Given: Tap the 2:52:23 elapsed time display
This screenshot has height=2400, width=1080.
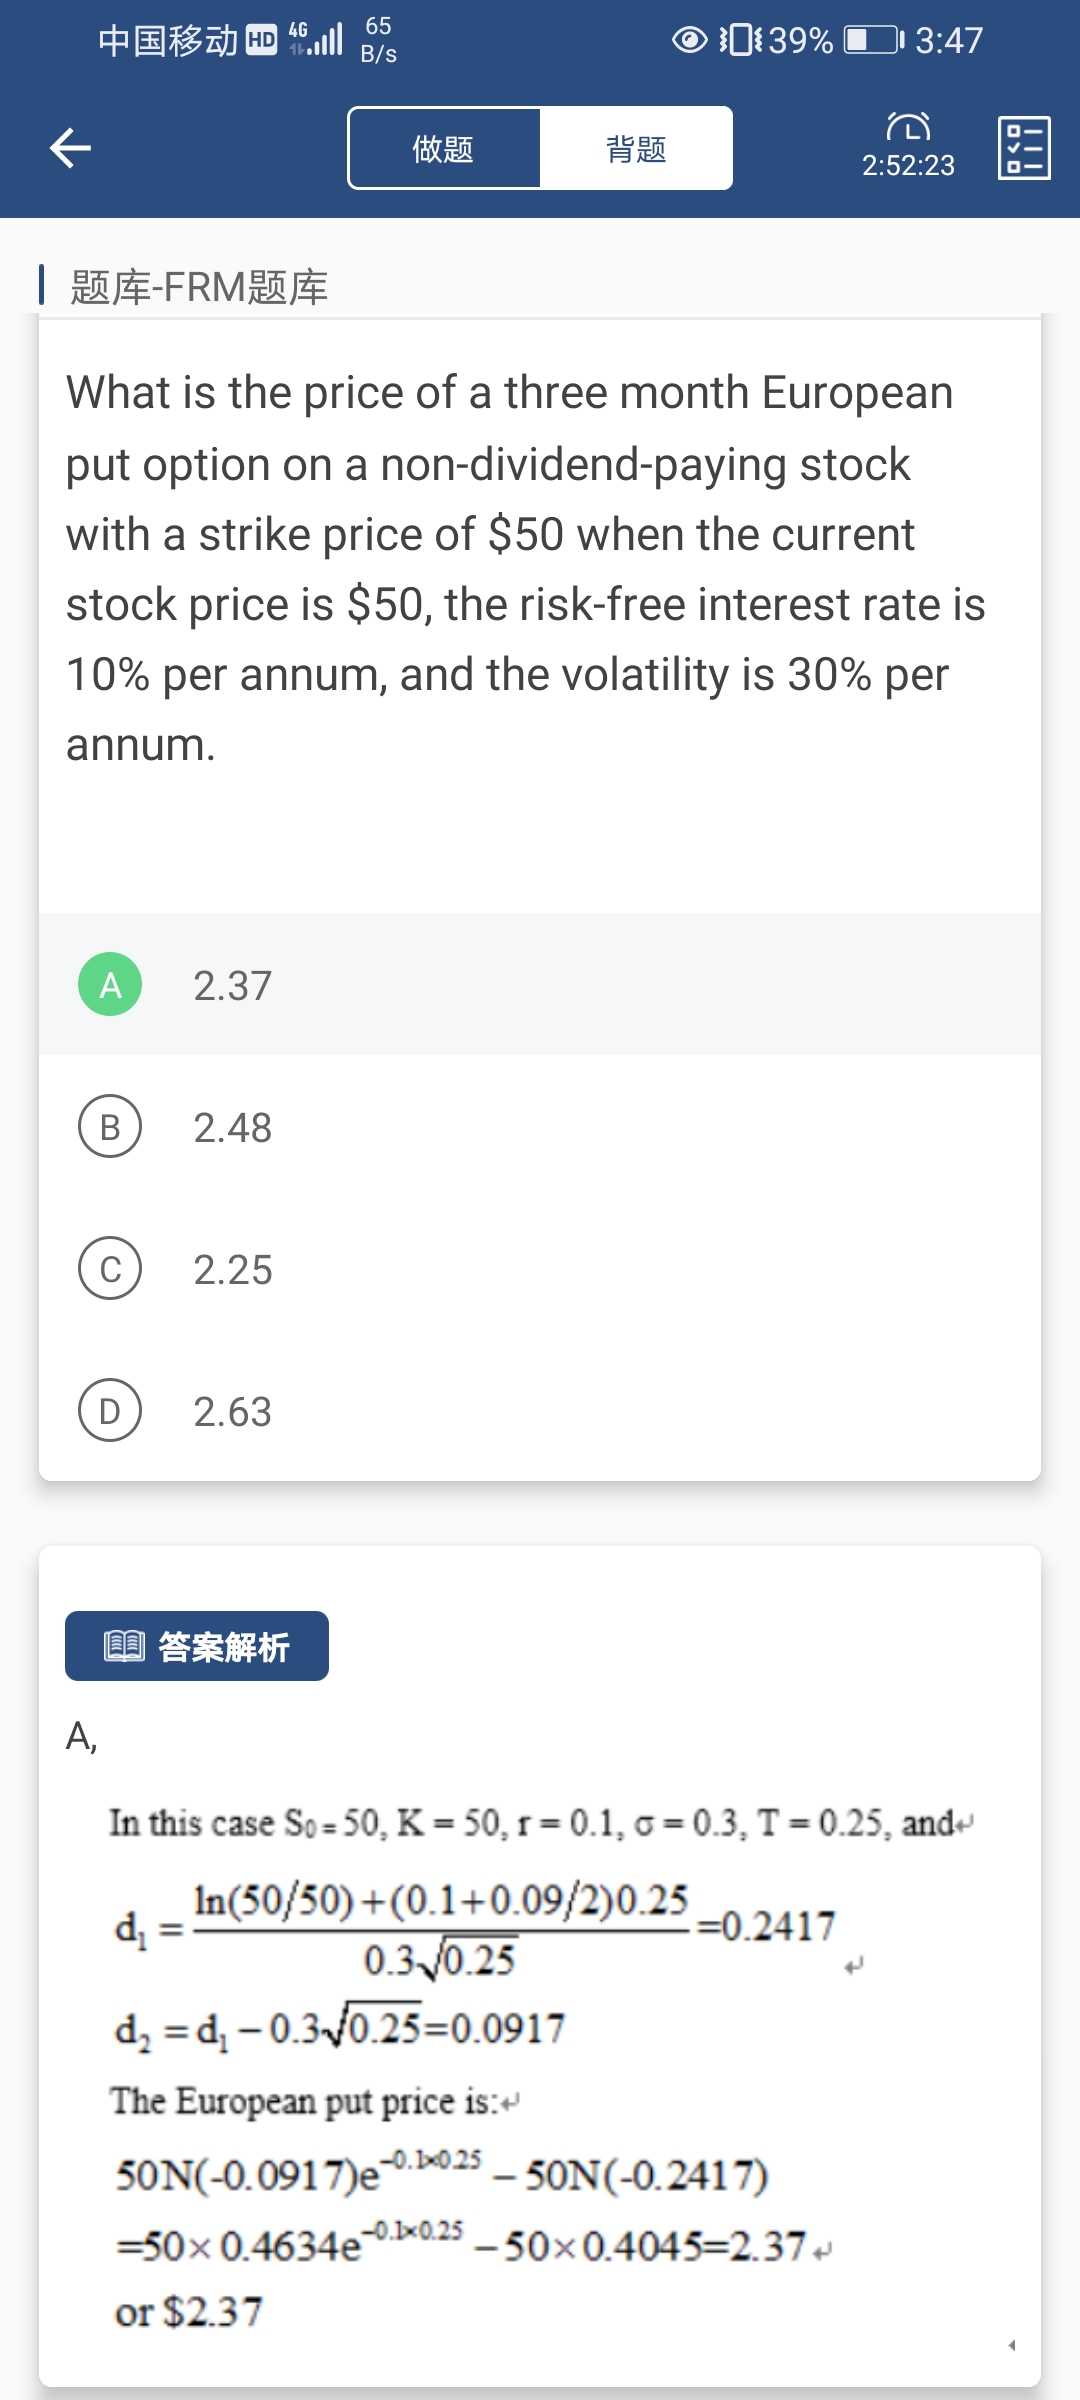Looking at the screenshot, I should tap(908, 165).
